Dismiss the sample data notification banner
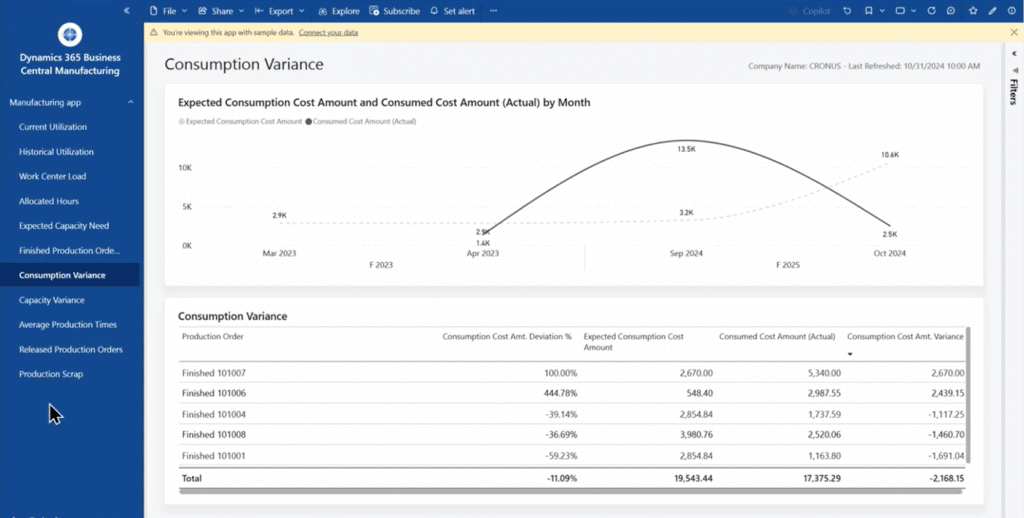1024x518 pixels. 1013,33
